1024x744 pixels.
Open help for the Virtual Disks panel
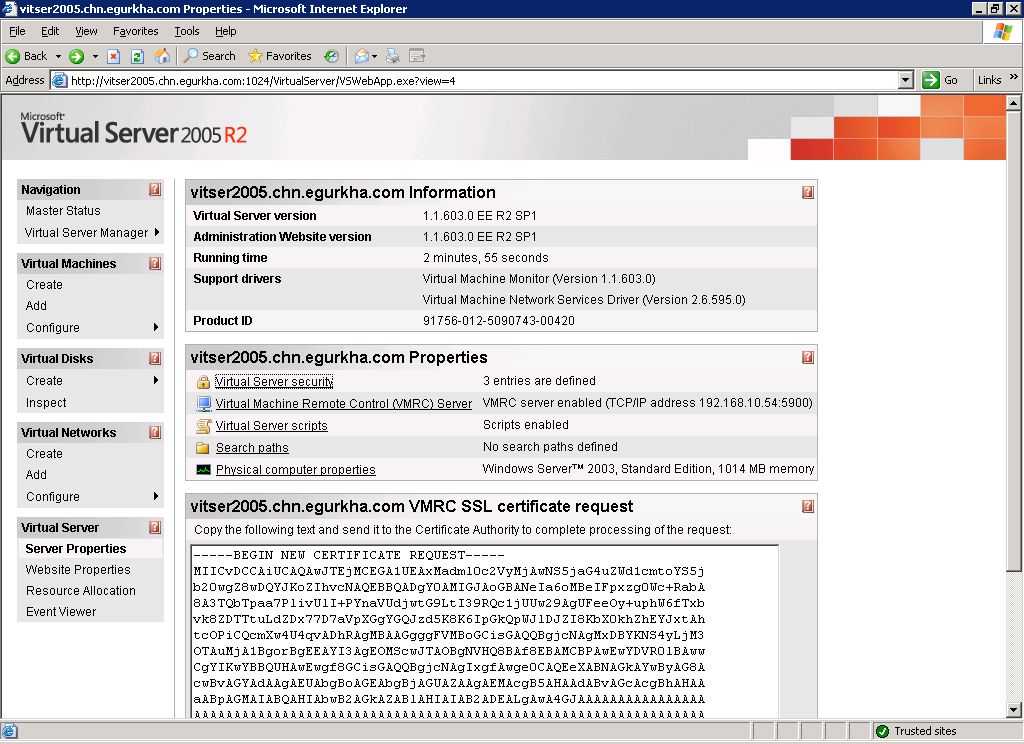pyautogui.click(x=155, y=358)
